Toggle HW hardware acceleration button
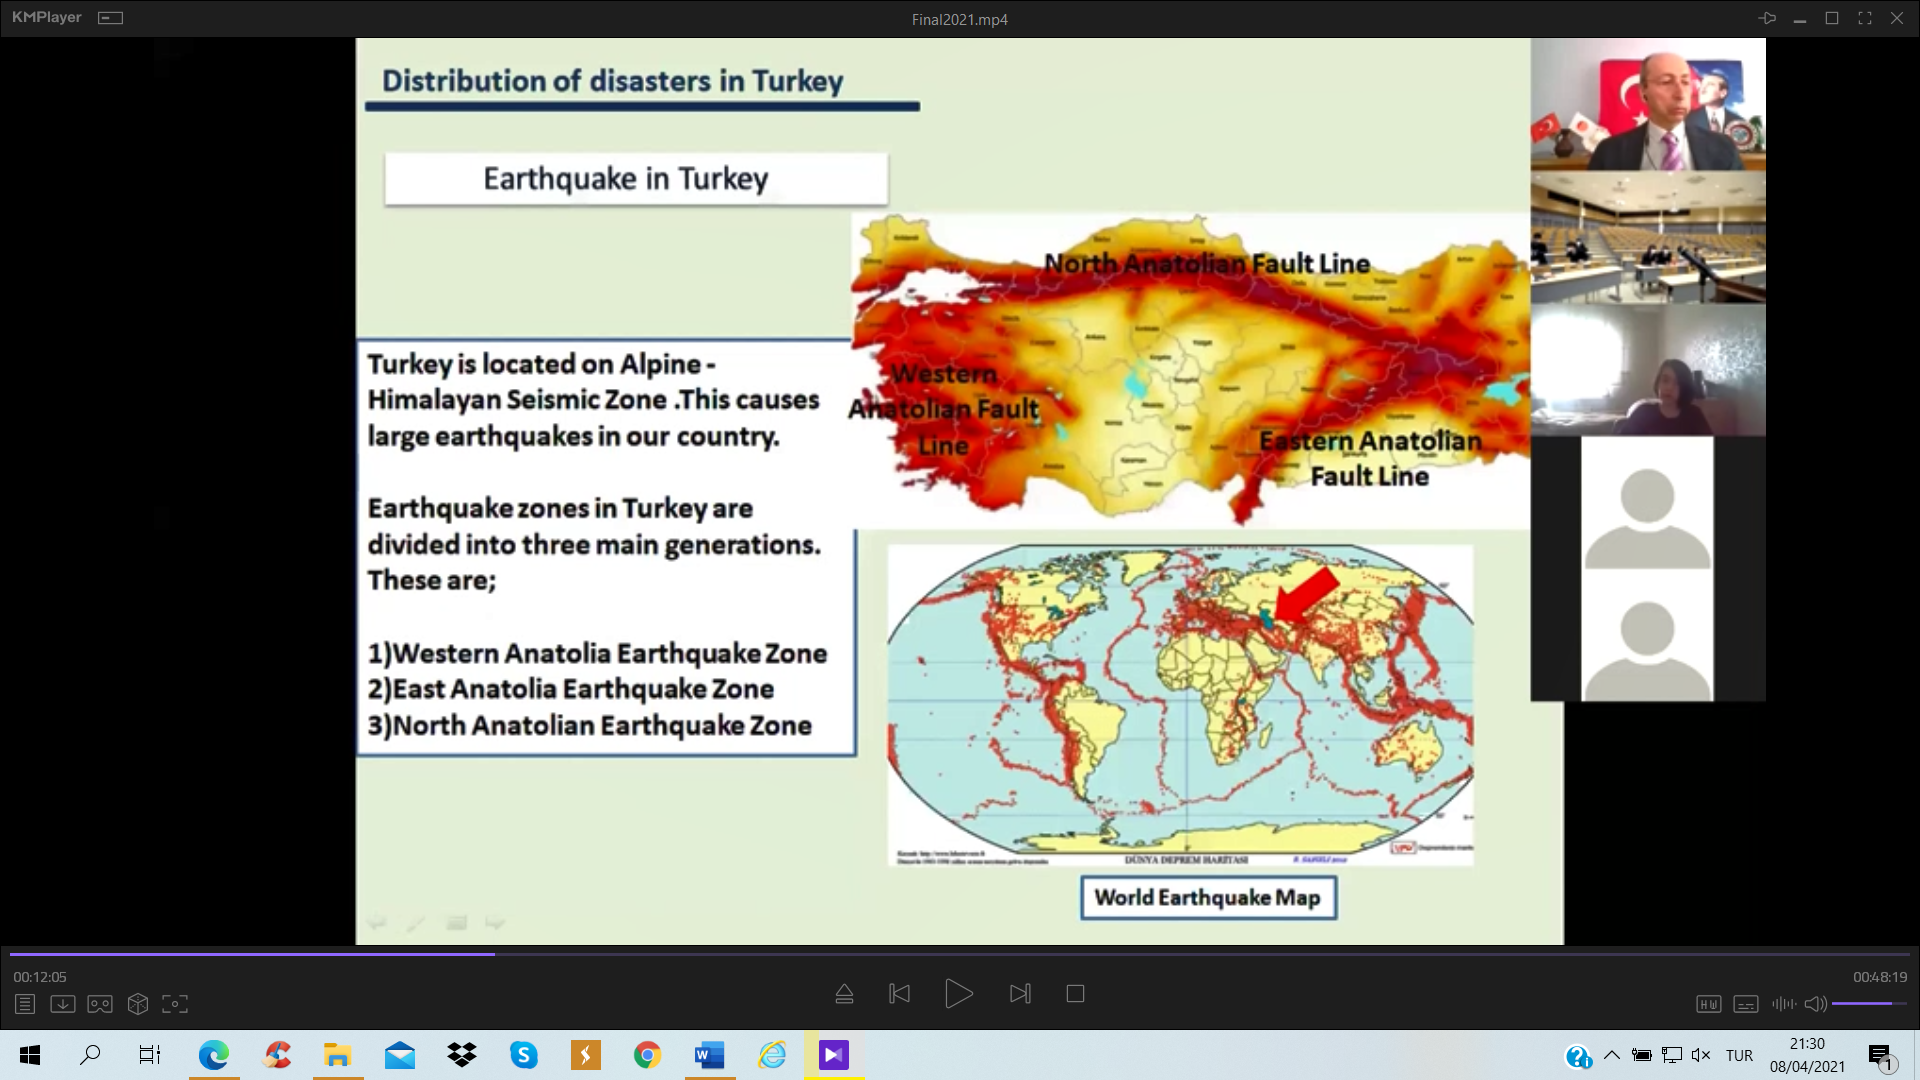Screen dimensions: 1920x1080 point(1708,1004)
